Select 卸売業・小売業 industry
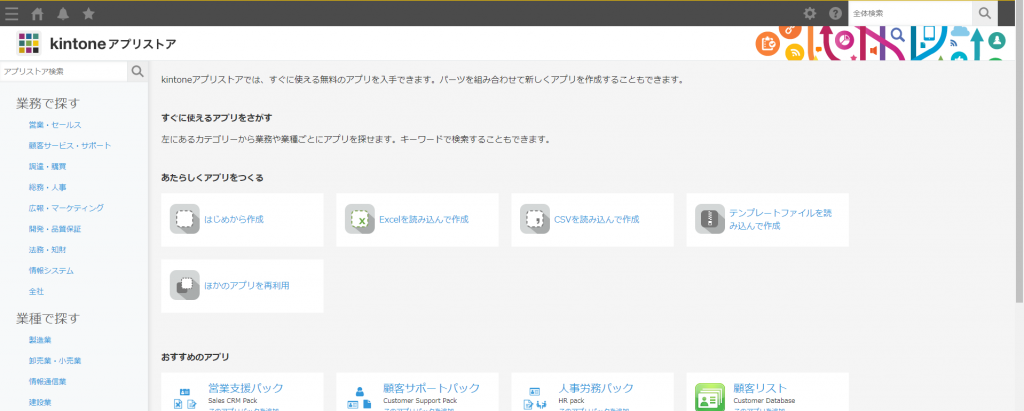Screen dimensions: 1024x411 point(55,361)
